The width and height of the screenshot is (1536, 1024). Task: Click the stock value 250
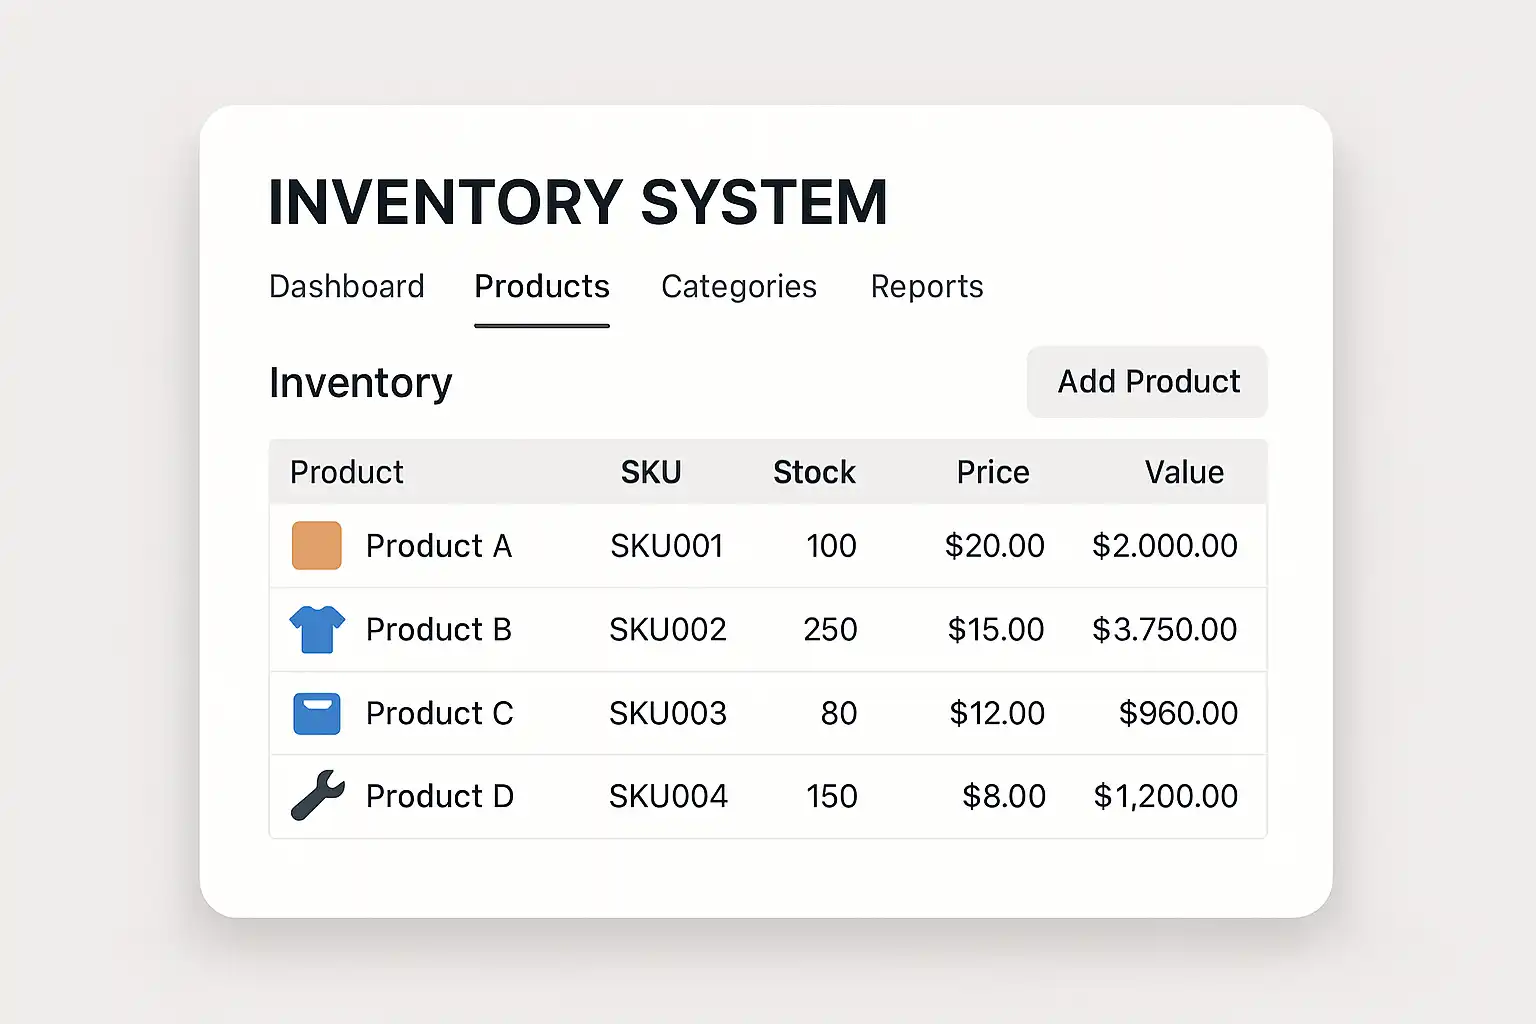pyautogui.click(x=830, y=630)
